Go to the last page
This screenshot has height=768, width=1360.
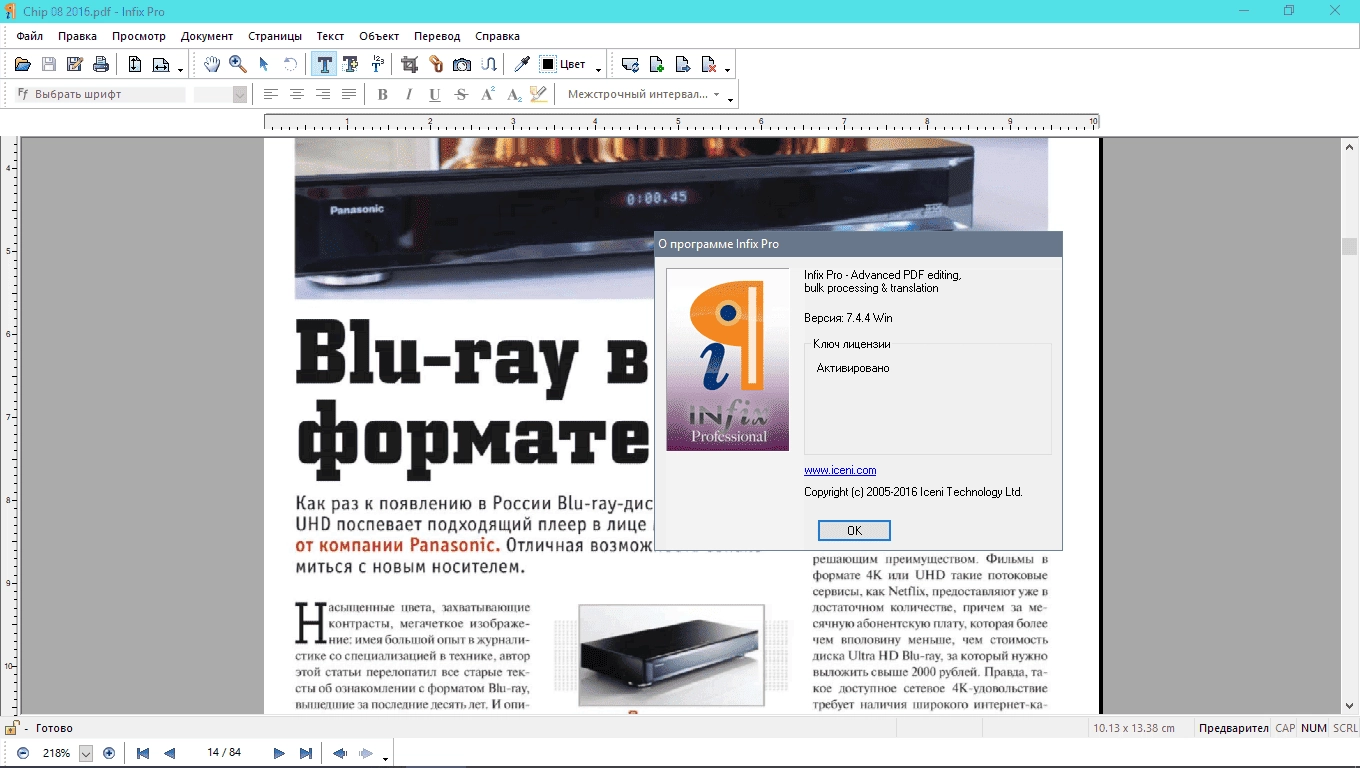tap(306, 753)
